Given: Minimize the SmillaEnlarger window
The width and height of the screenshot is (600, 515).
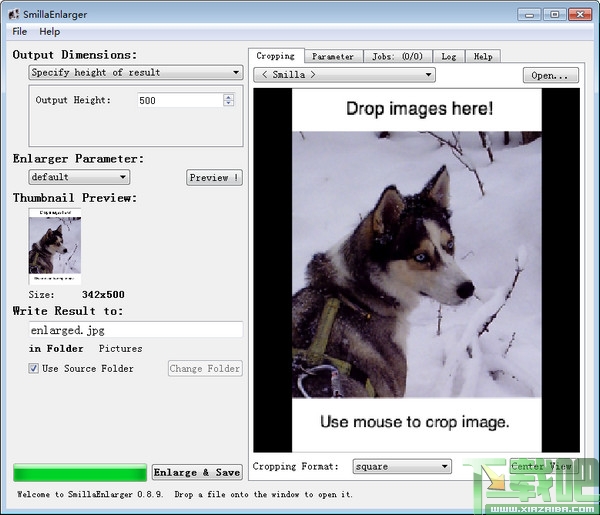Looking at the screenshot, I should 529,15.
